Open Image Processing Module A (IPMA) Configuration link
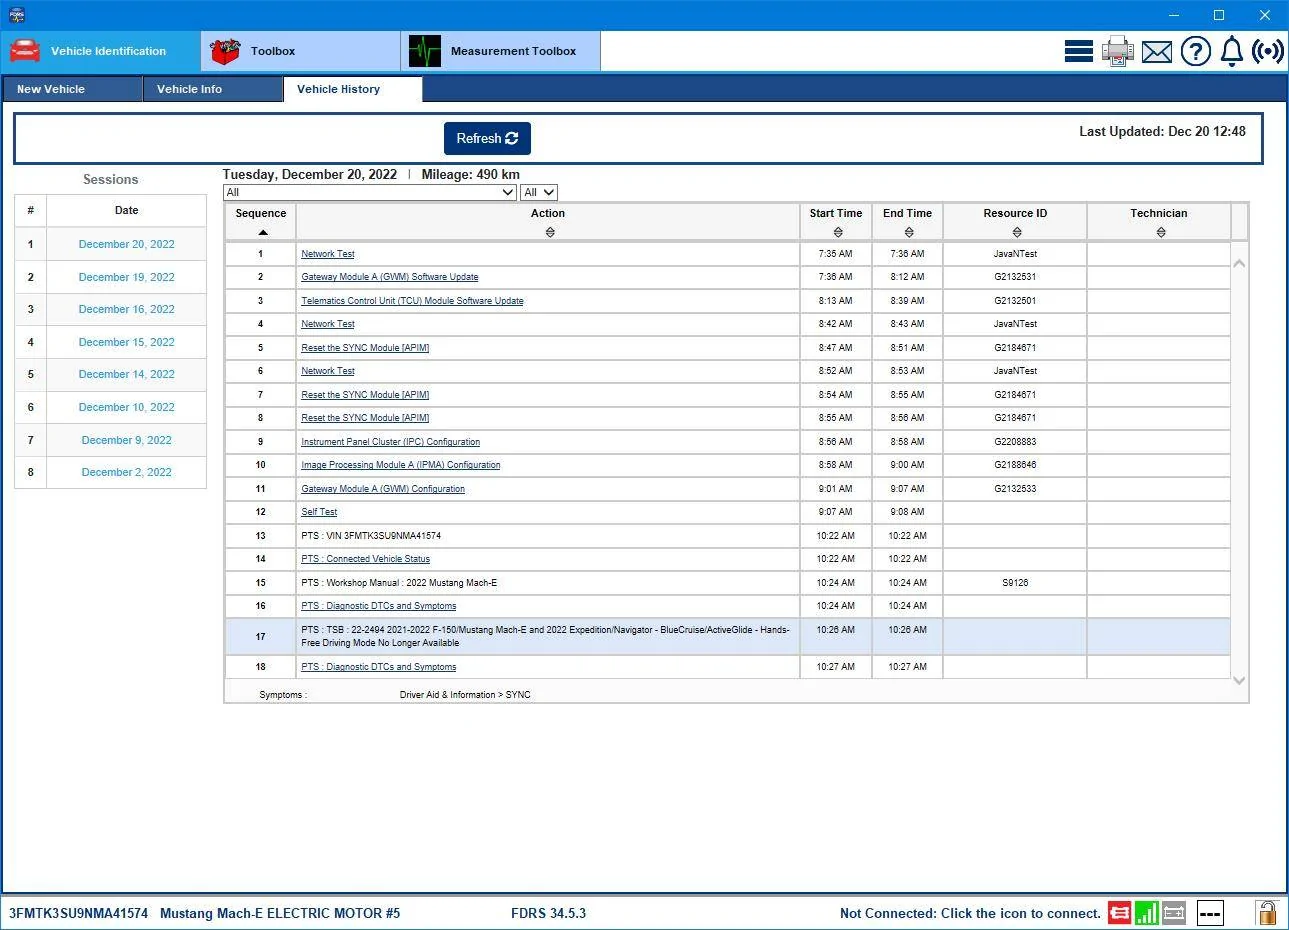Image resolution: width=1289 pixels, height=930 pixels. (401, 465)
